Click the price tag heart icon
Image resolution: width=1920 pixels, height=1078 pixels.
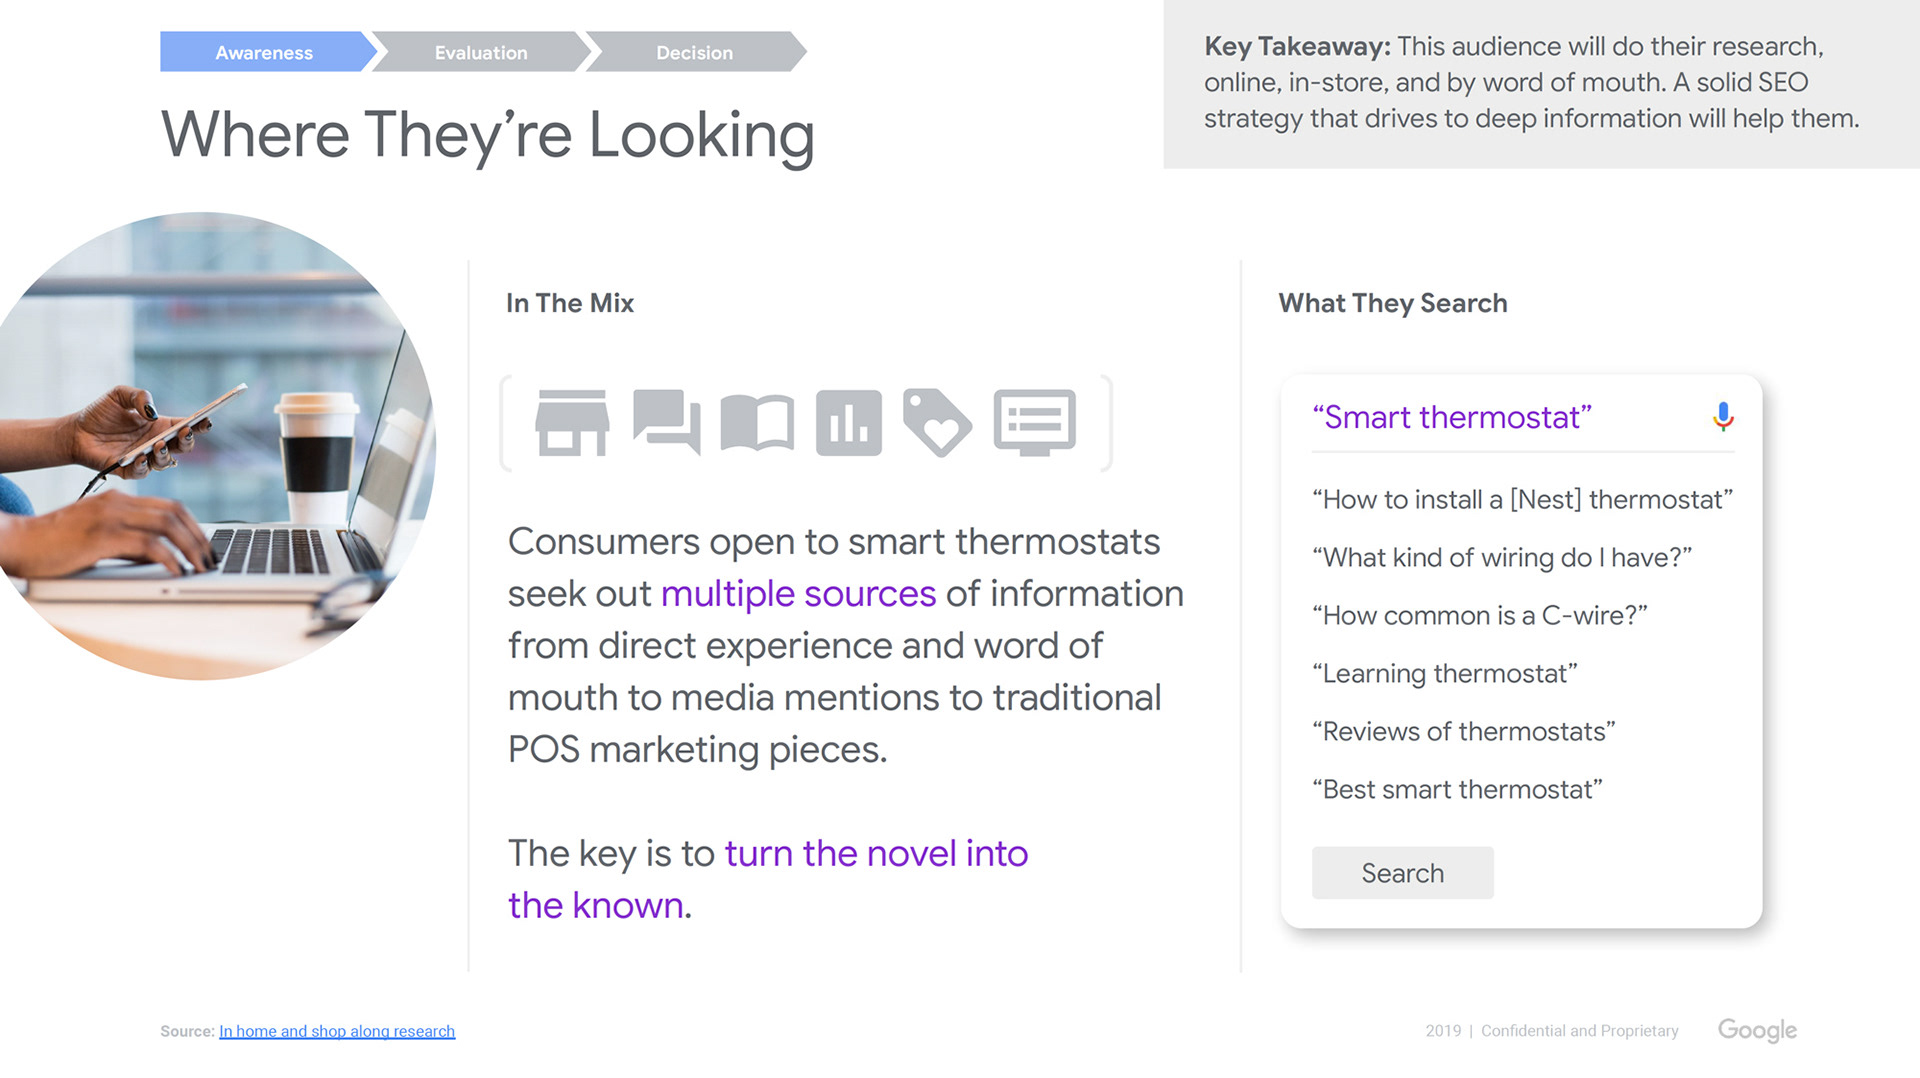point(937,423)
